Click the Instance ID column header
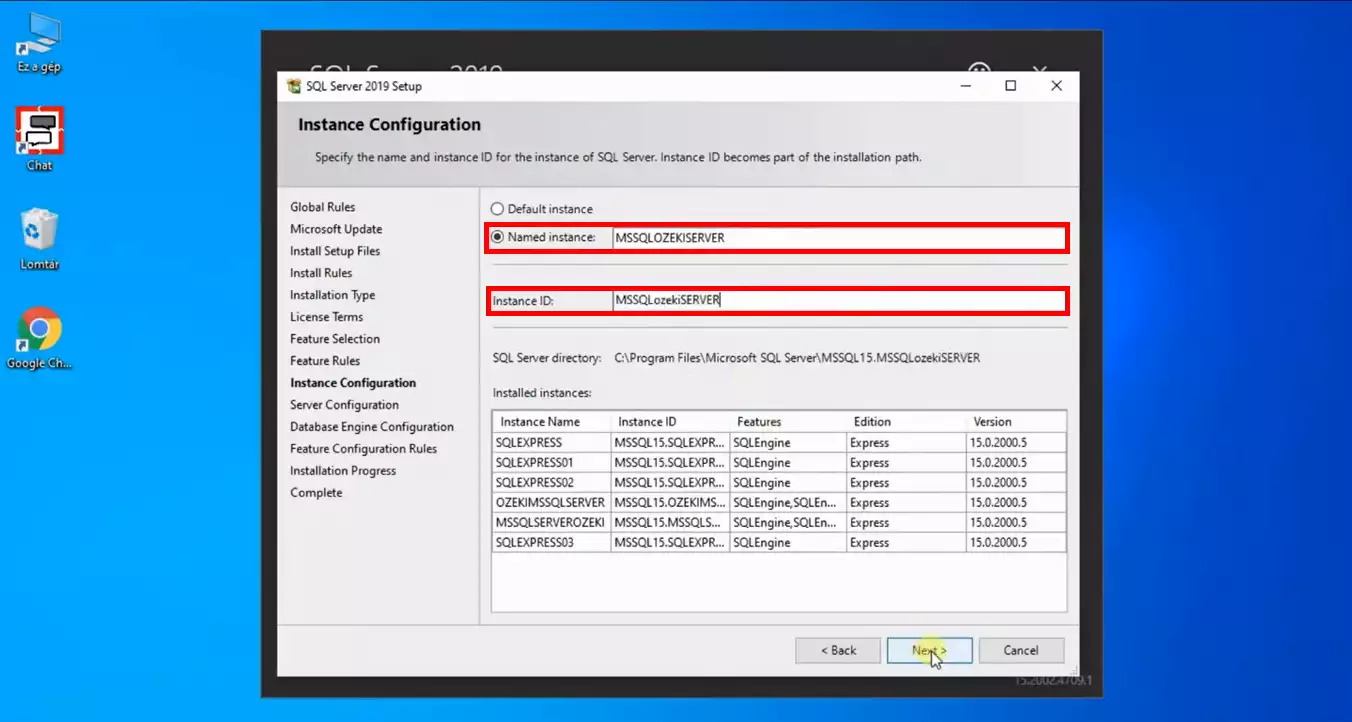This screenshot has height=722, width=1352. tap(670, 422)
